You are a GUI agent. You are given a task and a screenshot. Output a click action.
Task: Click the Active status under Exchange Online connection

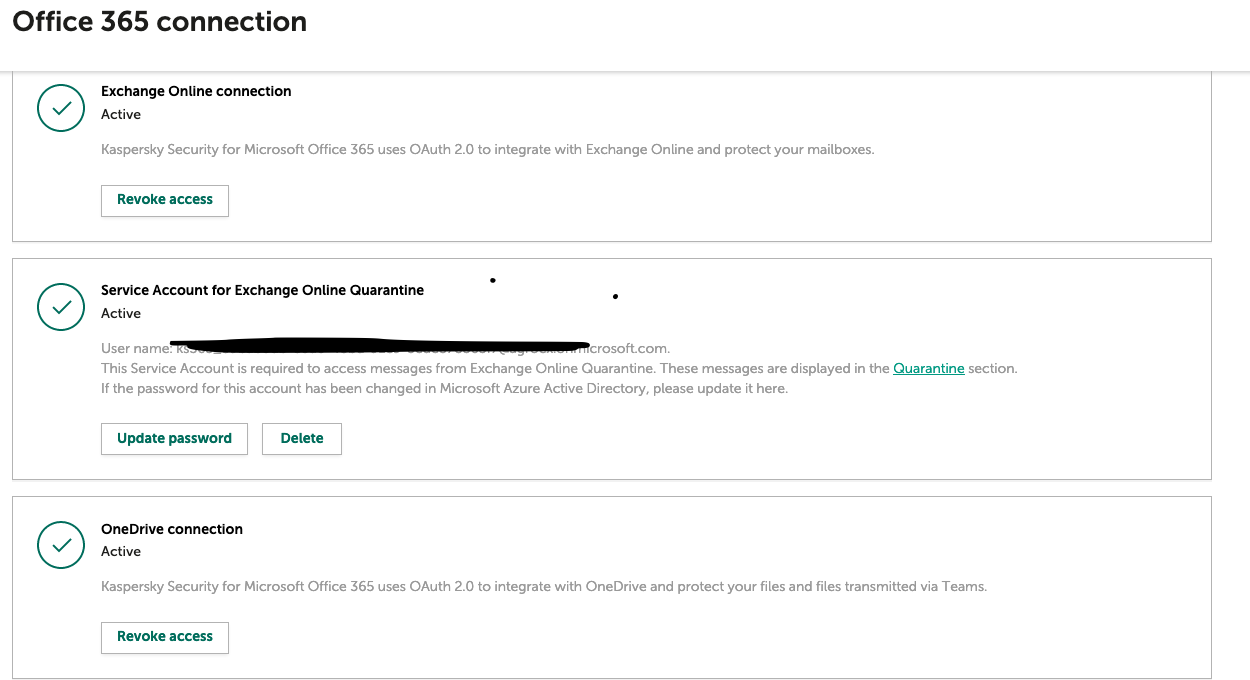click(x=121, y=115)
